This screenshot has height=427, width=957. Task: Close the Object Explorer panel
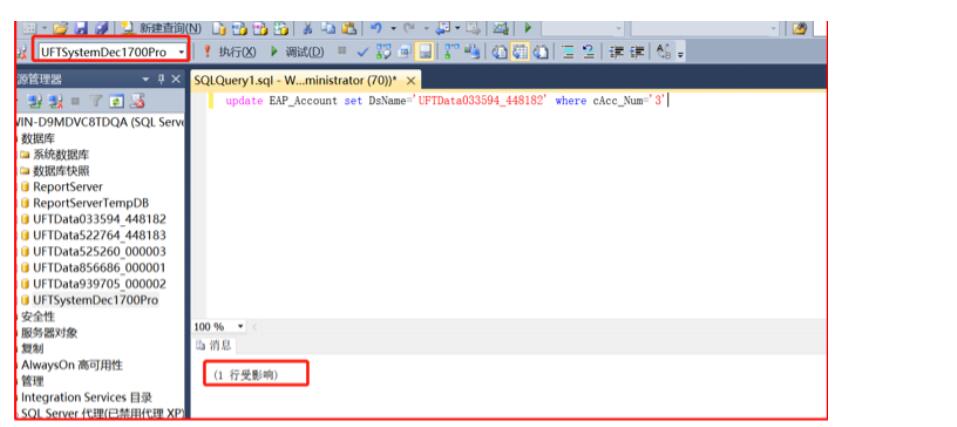[x=176, y=79]
